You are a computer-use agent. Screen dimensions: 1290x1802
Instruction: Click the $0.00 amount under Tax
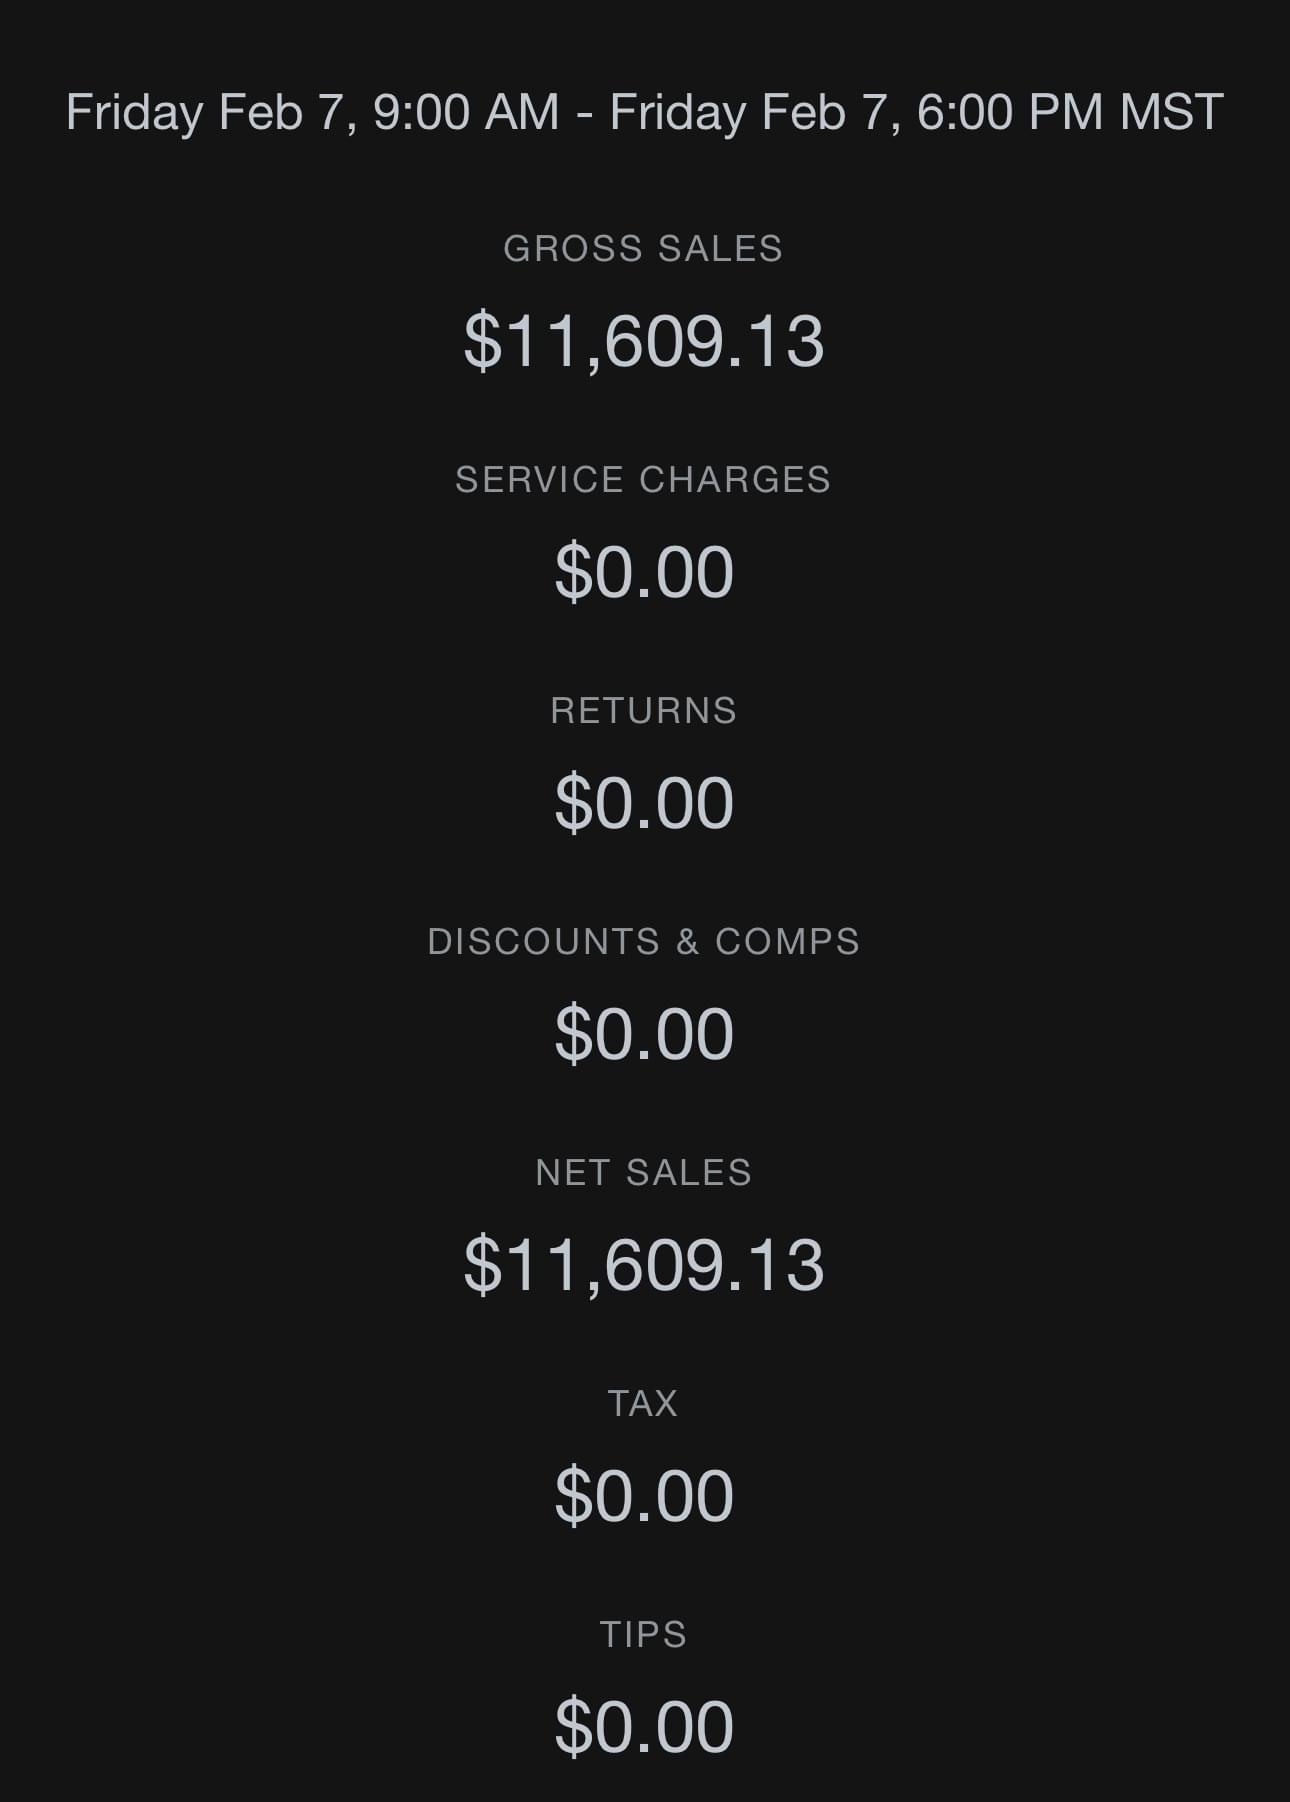click(644, 1496)
